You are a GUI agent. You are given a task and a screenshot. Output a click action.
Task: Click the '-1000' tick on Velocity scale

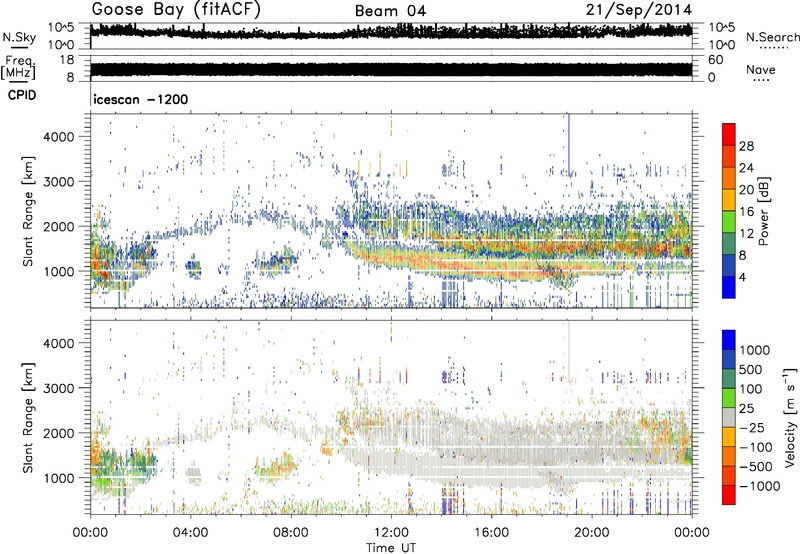tap(759, 486)
